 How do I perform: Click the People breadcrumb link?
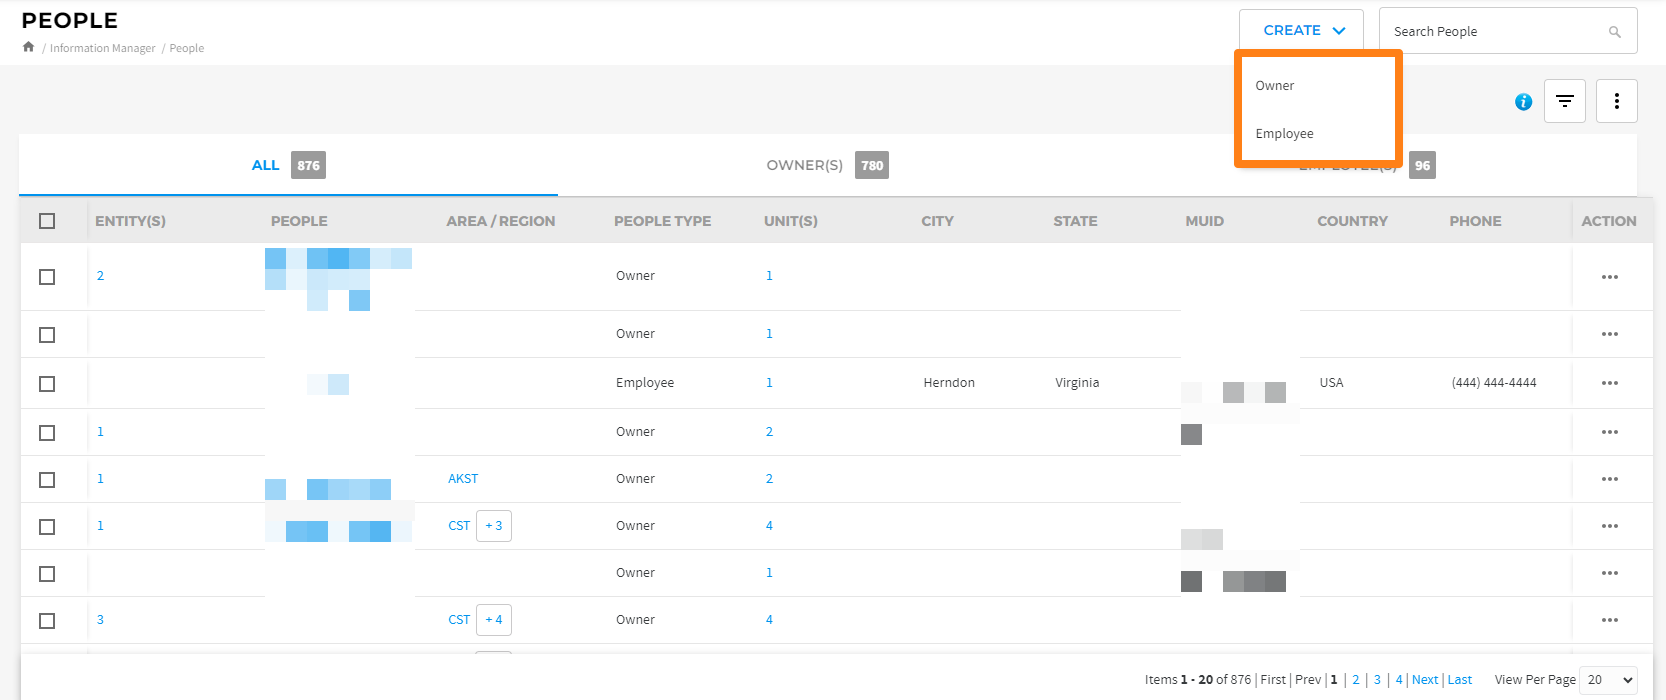187,48
